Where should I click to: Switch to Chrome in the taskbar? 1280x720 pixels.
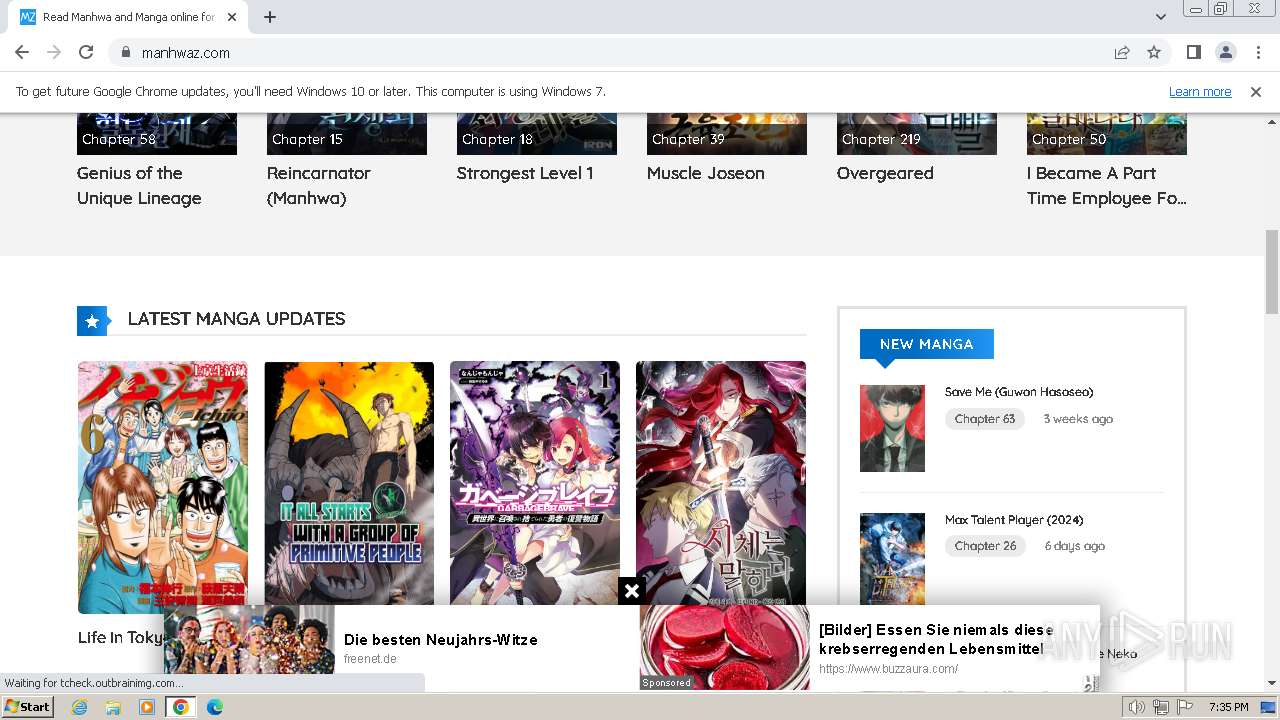pos(181,707)
